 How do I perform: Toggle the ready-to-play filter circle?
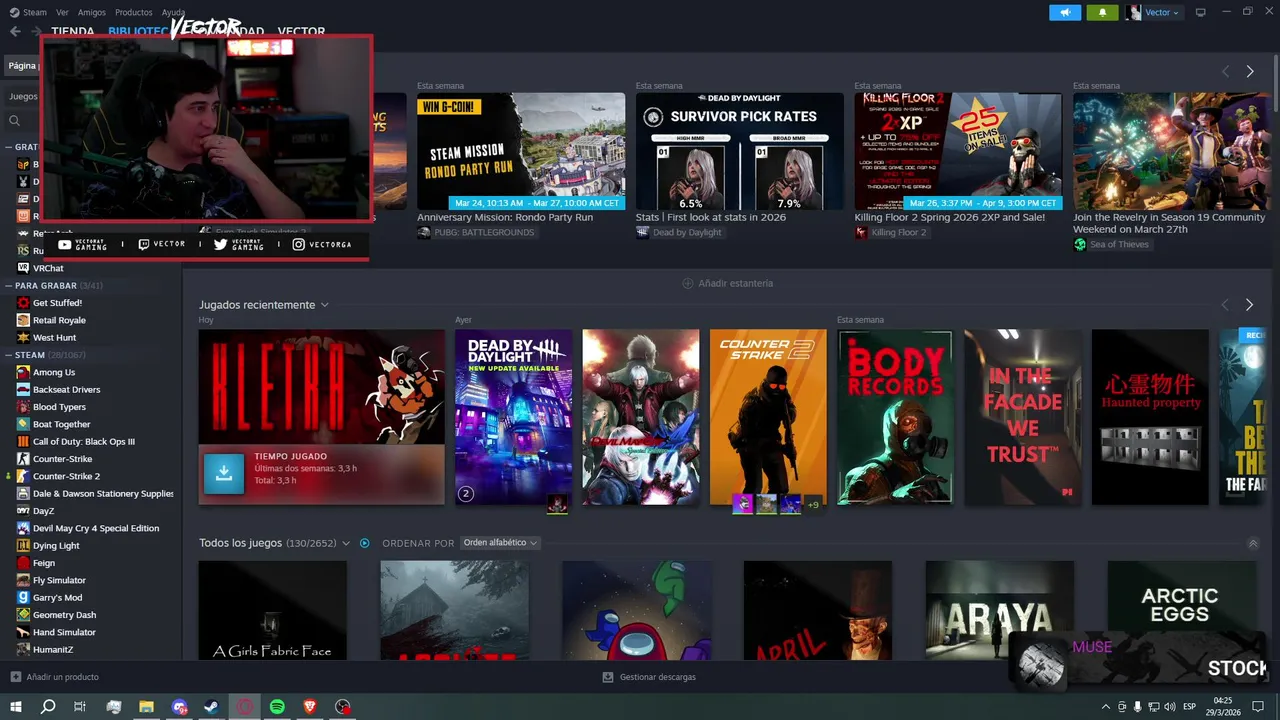click(x=365, y=543)
